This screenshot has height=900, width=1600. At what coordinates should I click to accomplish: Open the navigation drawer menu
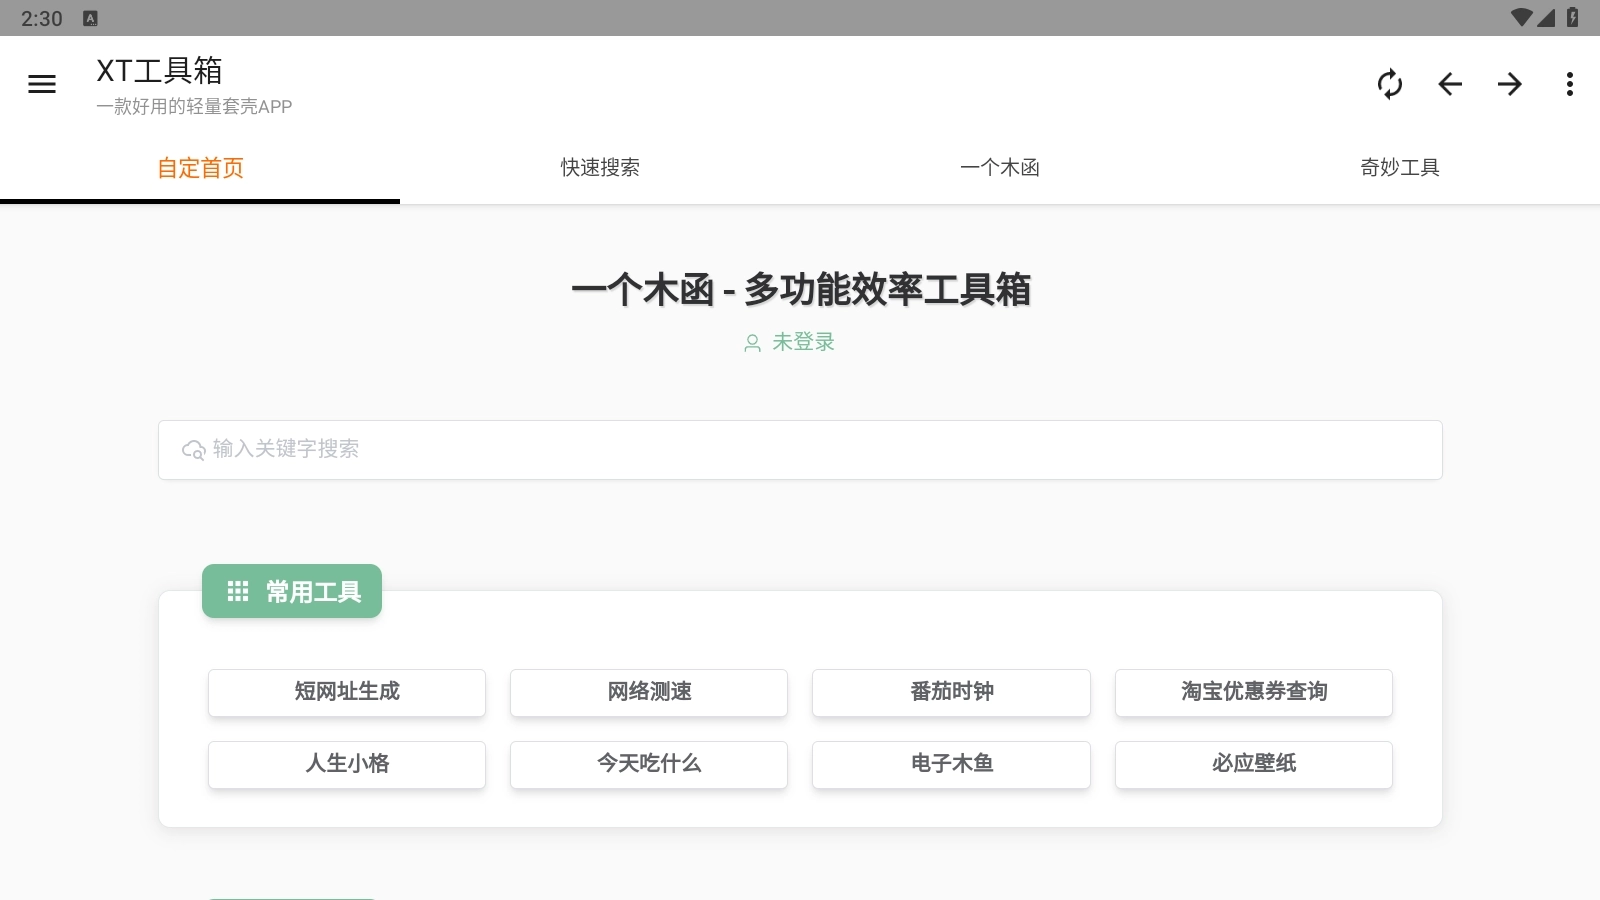[42, 84]
